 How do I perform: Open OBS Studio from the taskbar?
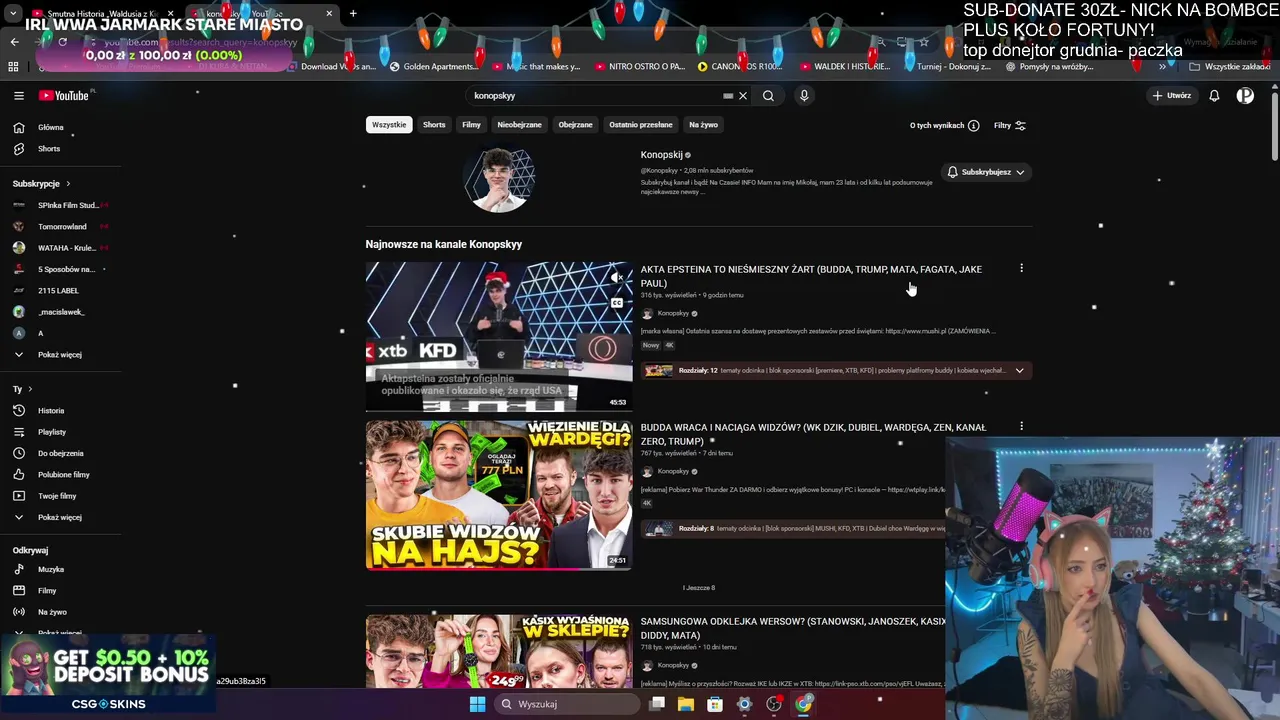(774, 704)
